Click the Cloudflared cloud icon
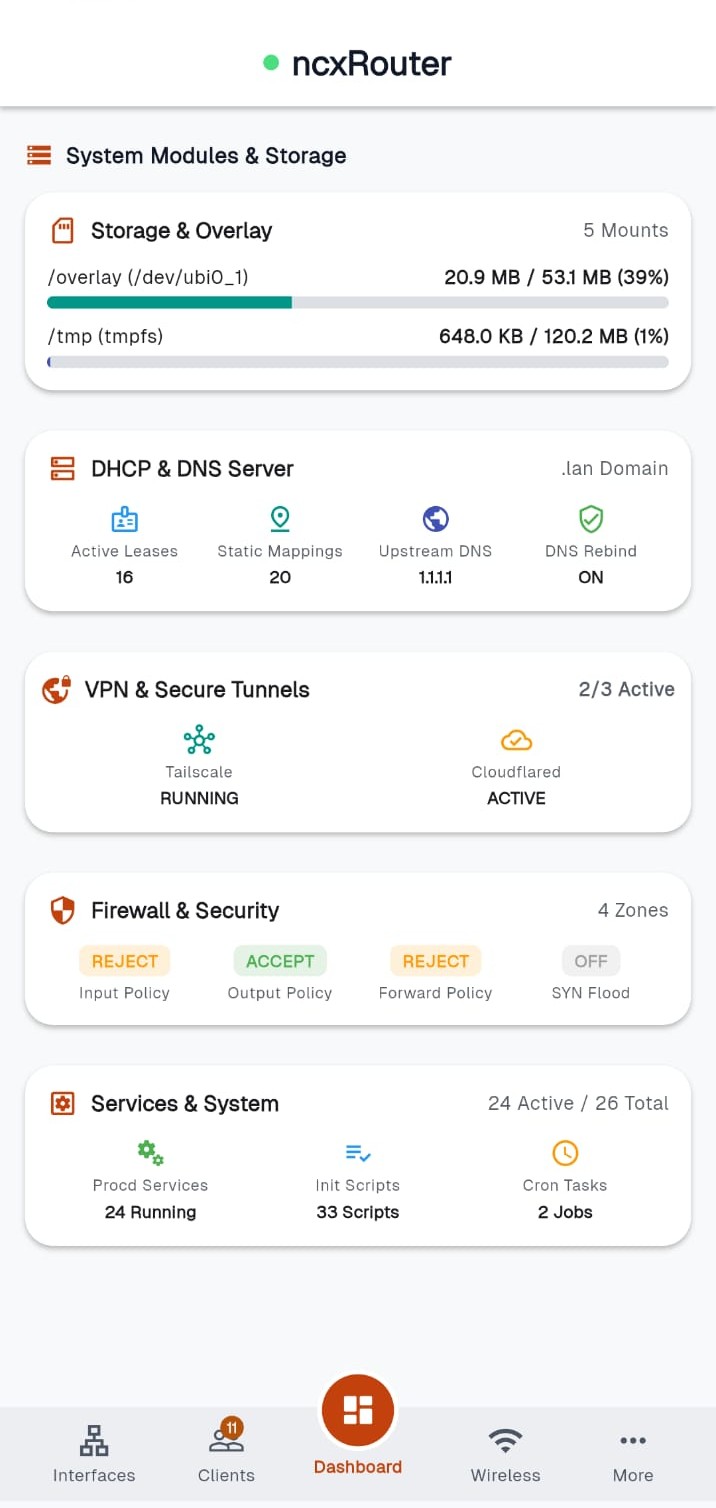The width and height of the screenshot is (716, 1508). [516, 740]
